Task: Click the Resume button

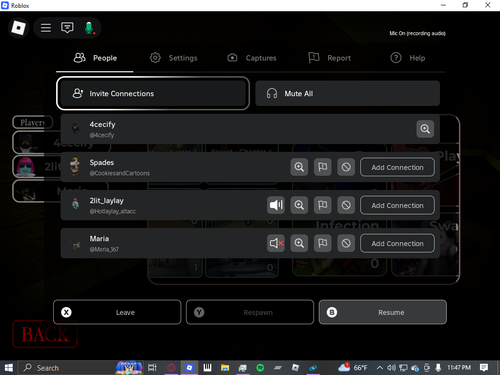Action: point(383,312)
